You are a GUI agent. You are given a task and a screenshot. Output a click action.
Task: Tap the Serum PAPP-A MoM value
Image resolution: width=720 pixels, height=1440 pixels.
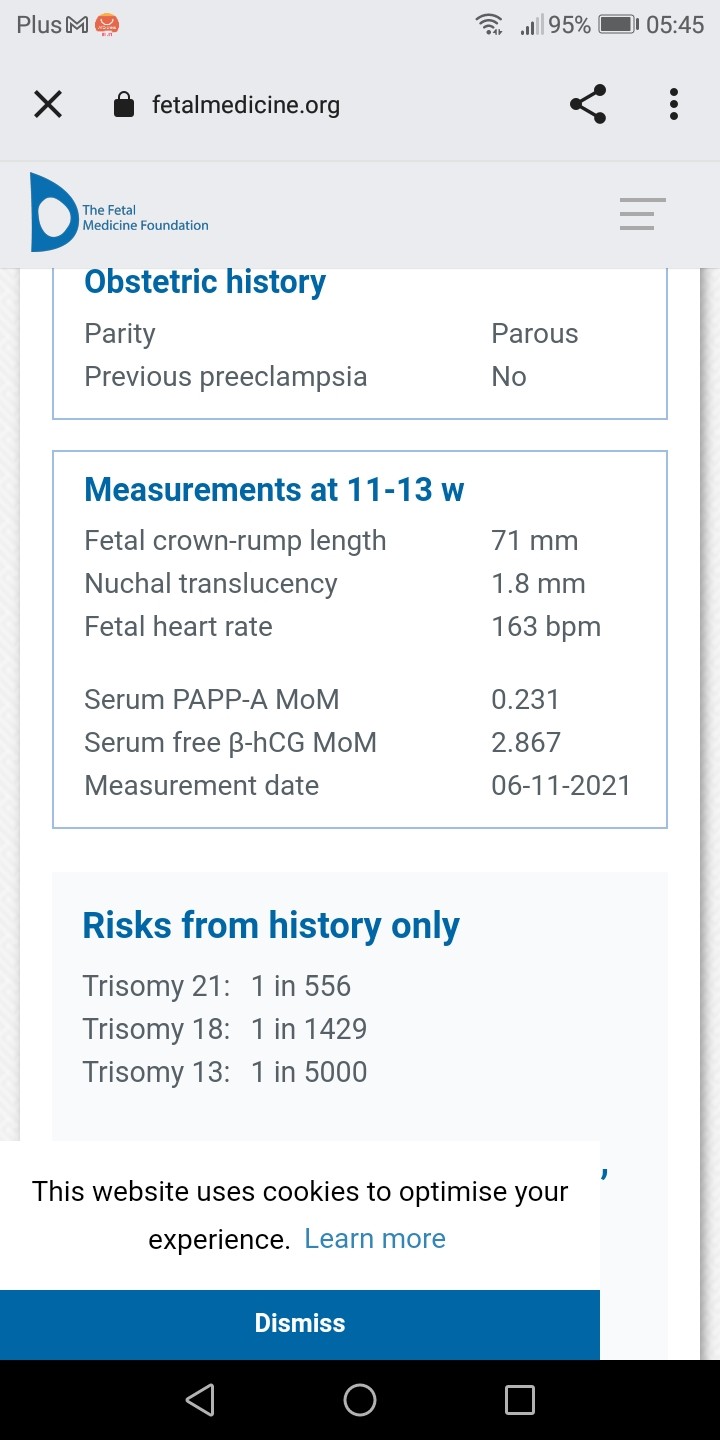coord(525,700)
